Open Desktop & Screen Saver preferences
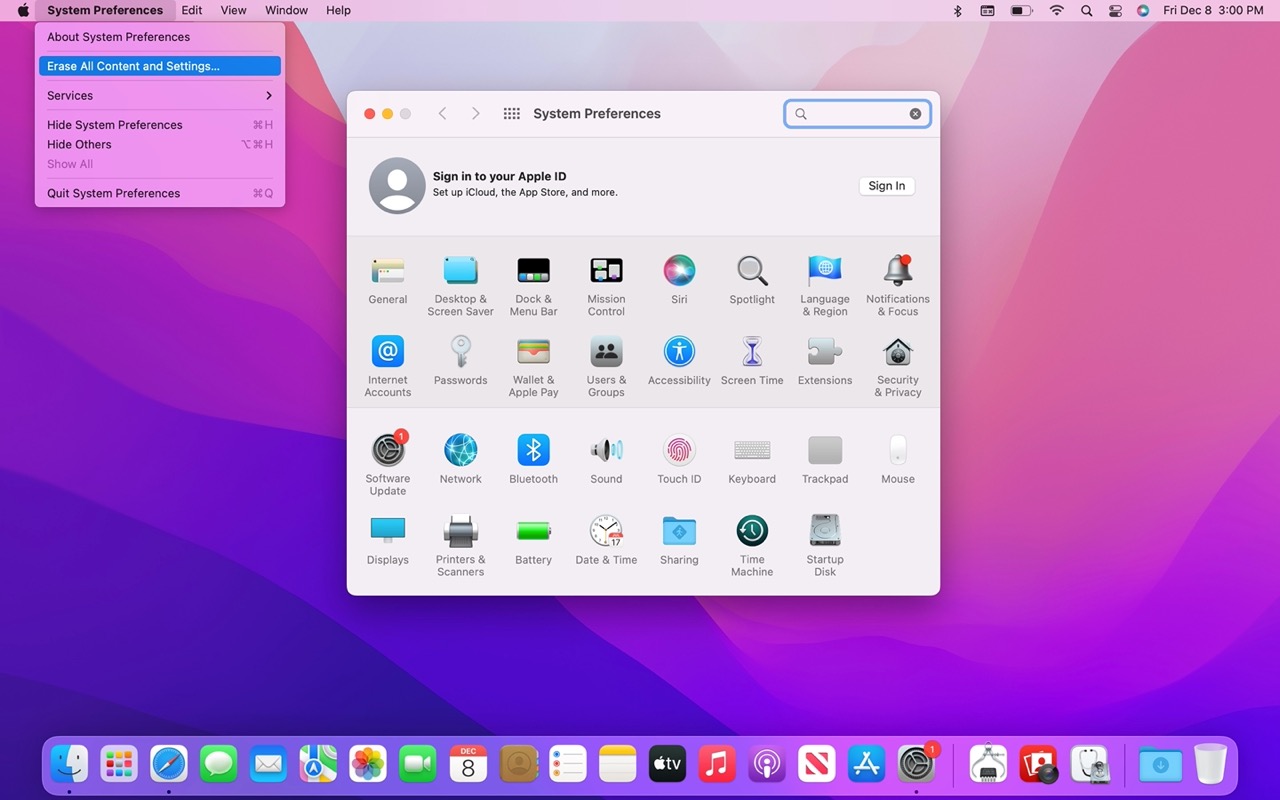This screenshot has width=1280, height=800. point(460,285)
